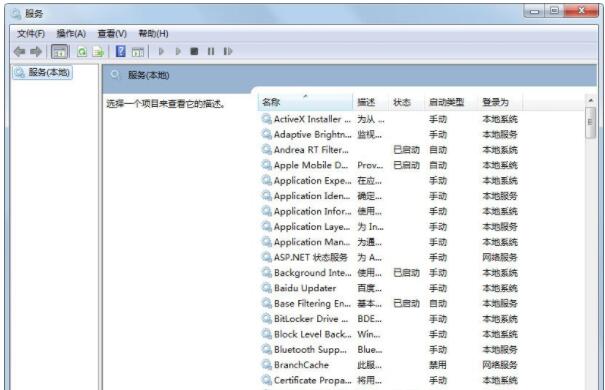Click the Start Service play icon
Viewport: 605px width, 390px height.
click(x=161, y=51)
